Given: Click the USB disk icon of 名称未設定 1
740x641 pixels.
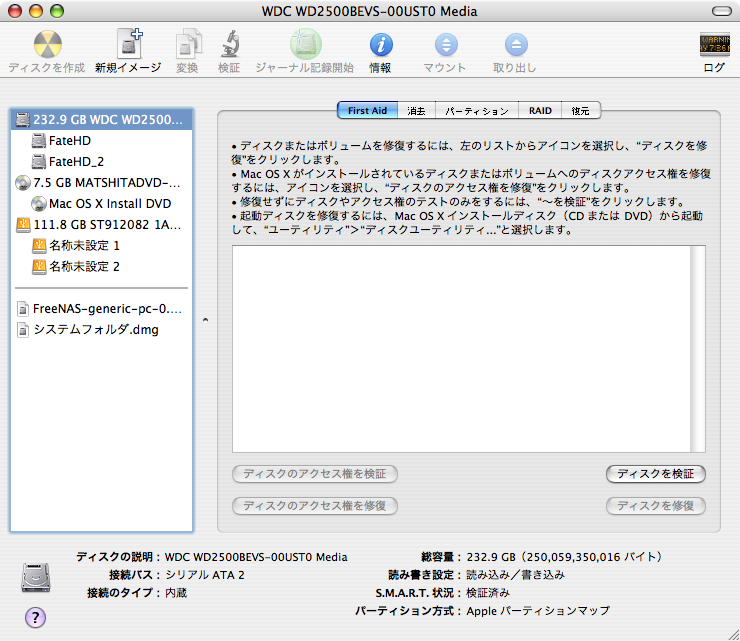Looking at the screenshot, I should click(39, 245).
